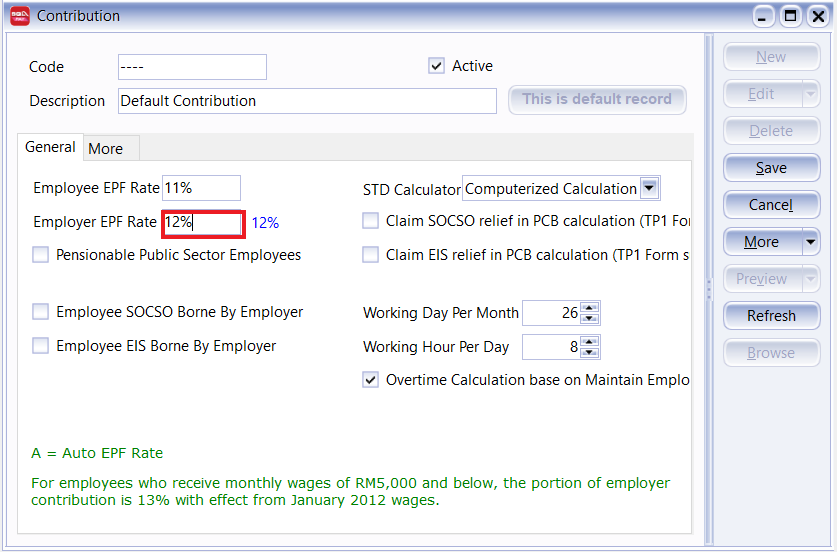Image resolution: width=837 pixels, height=552 pixels.
Task: Click the splitter handle beside the button panel
Action: tap(709, 290)
